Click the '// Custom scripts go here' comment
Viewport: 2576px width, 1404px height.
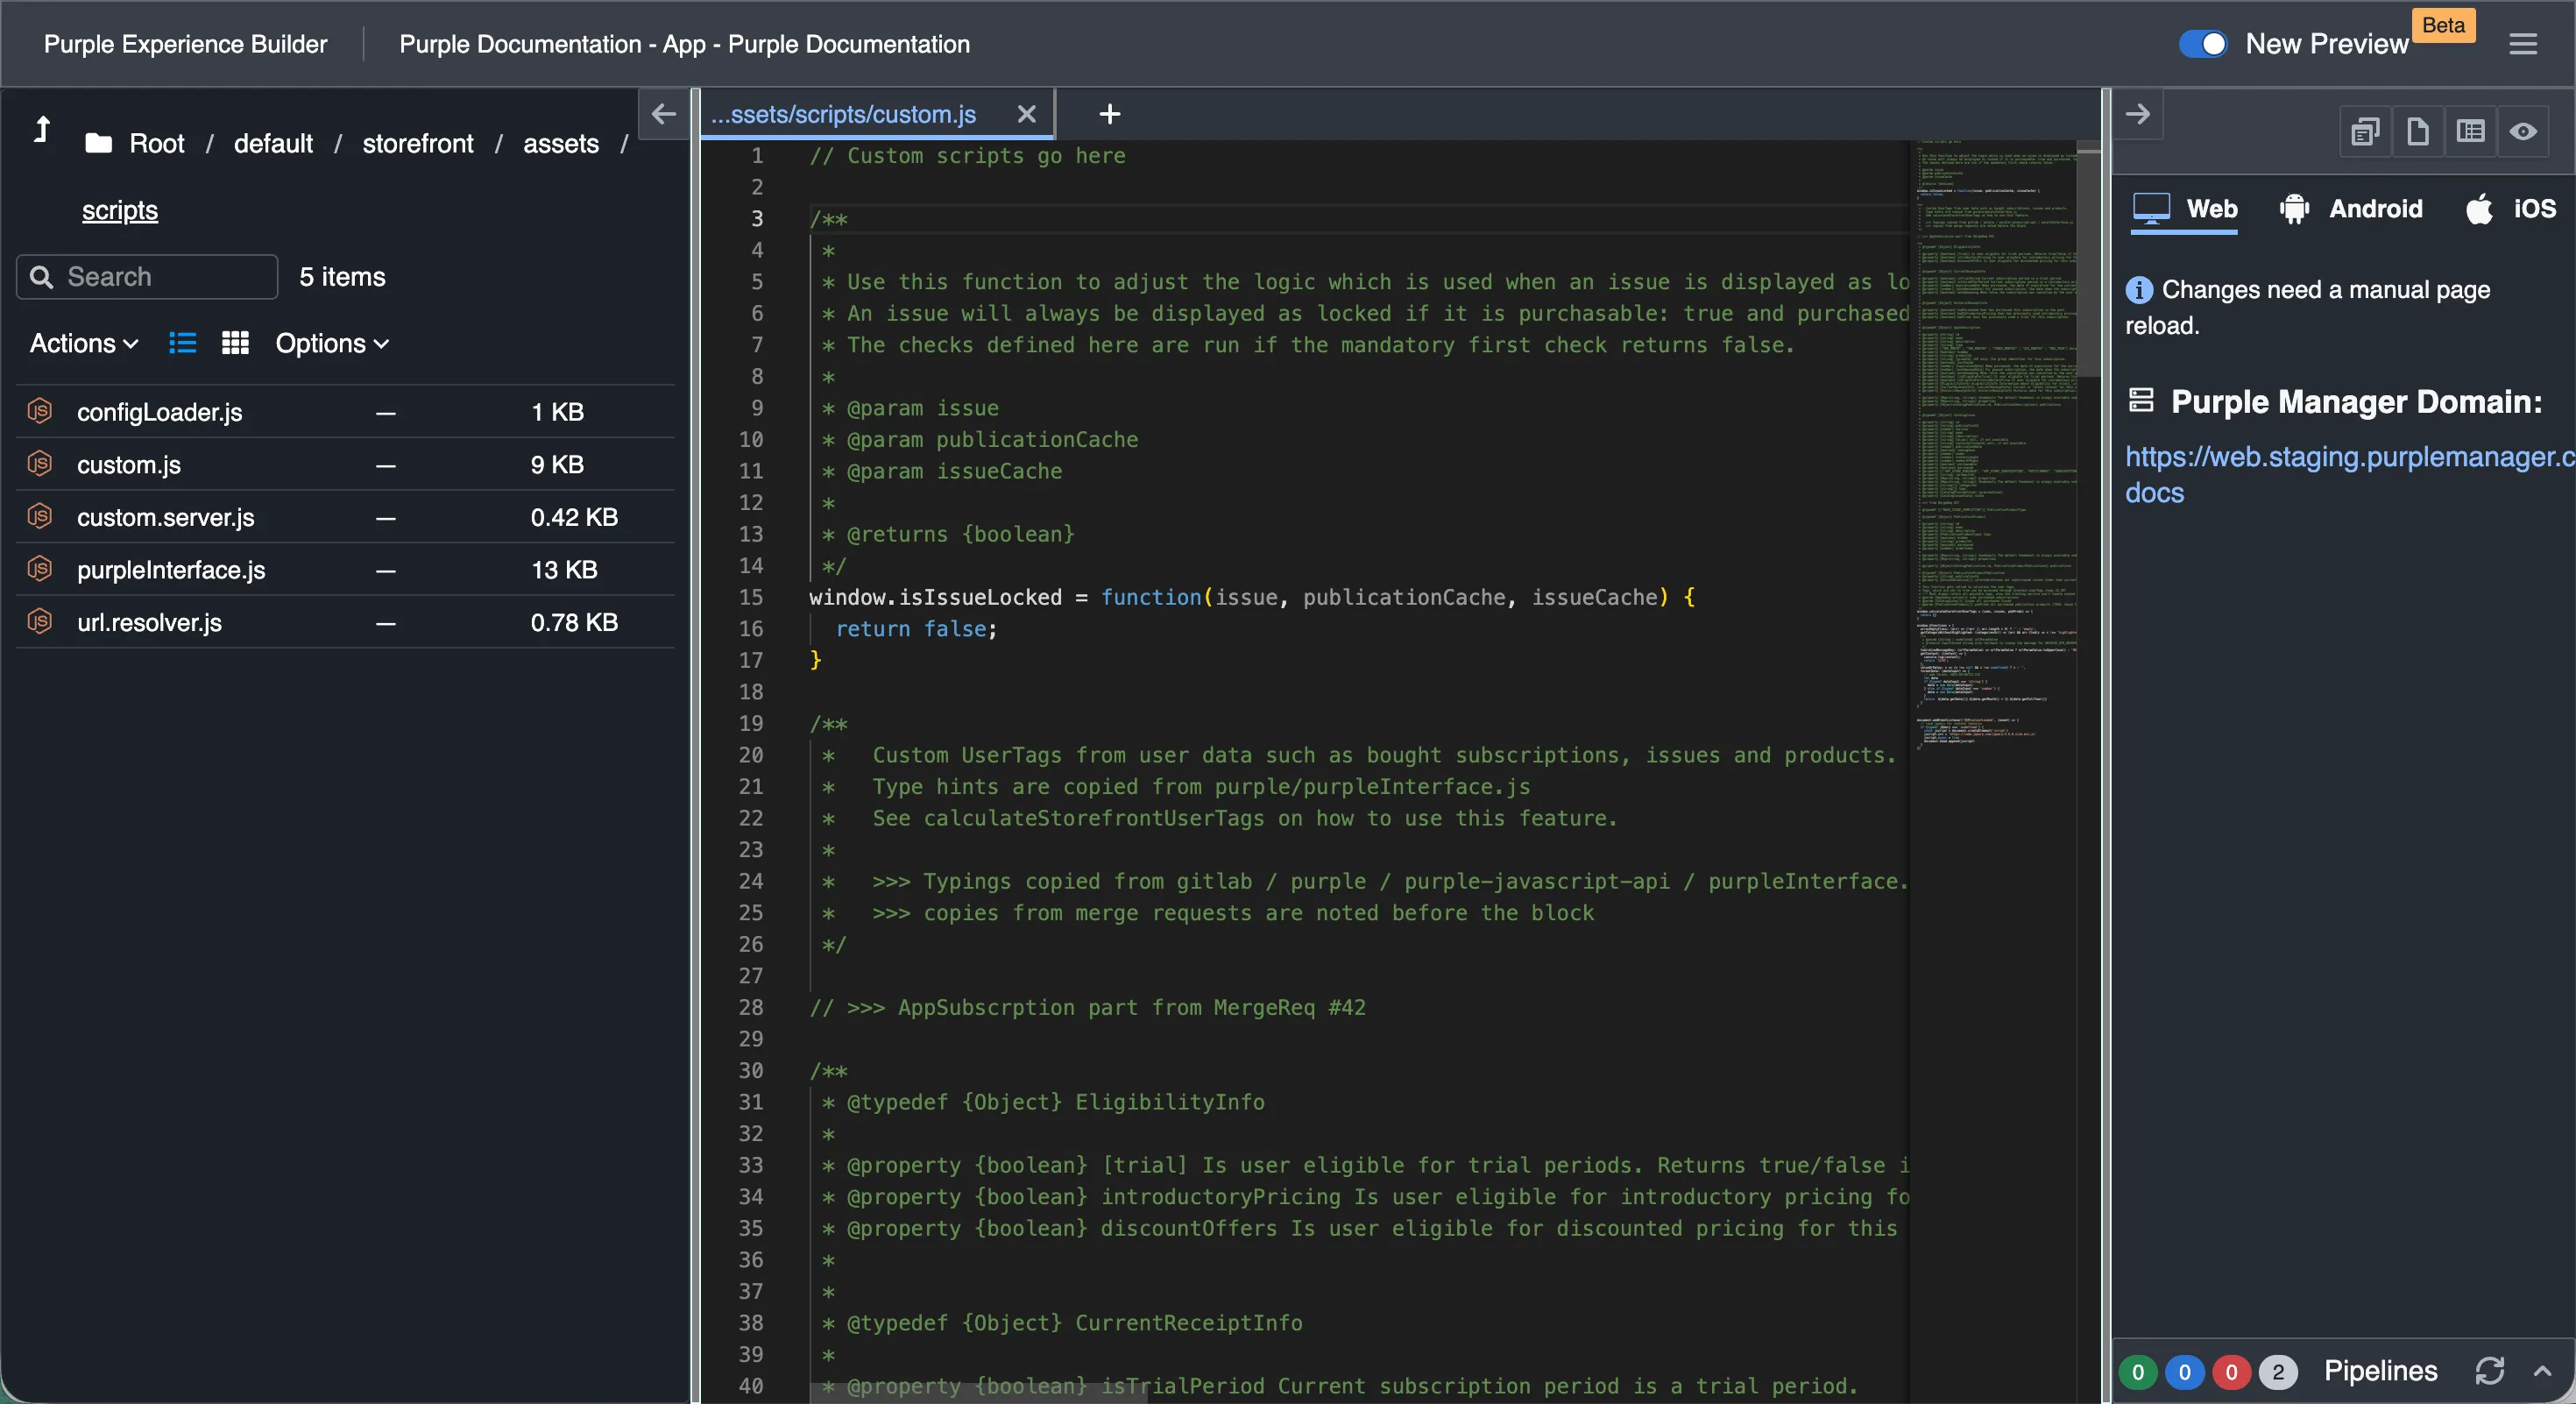967,156
